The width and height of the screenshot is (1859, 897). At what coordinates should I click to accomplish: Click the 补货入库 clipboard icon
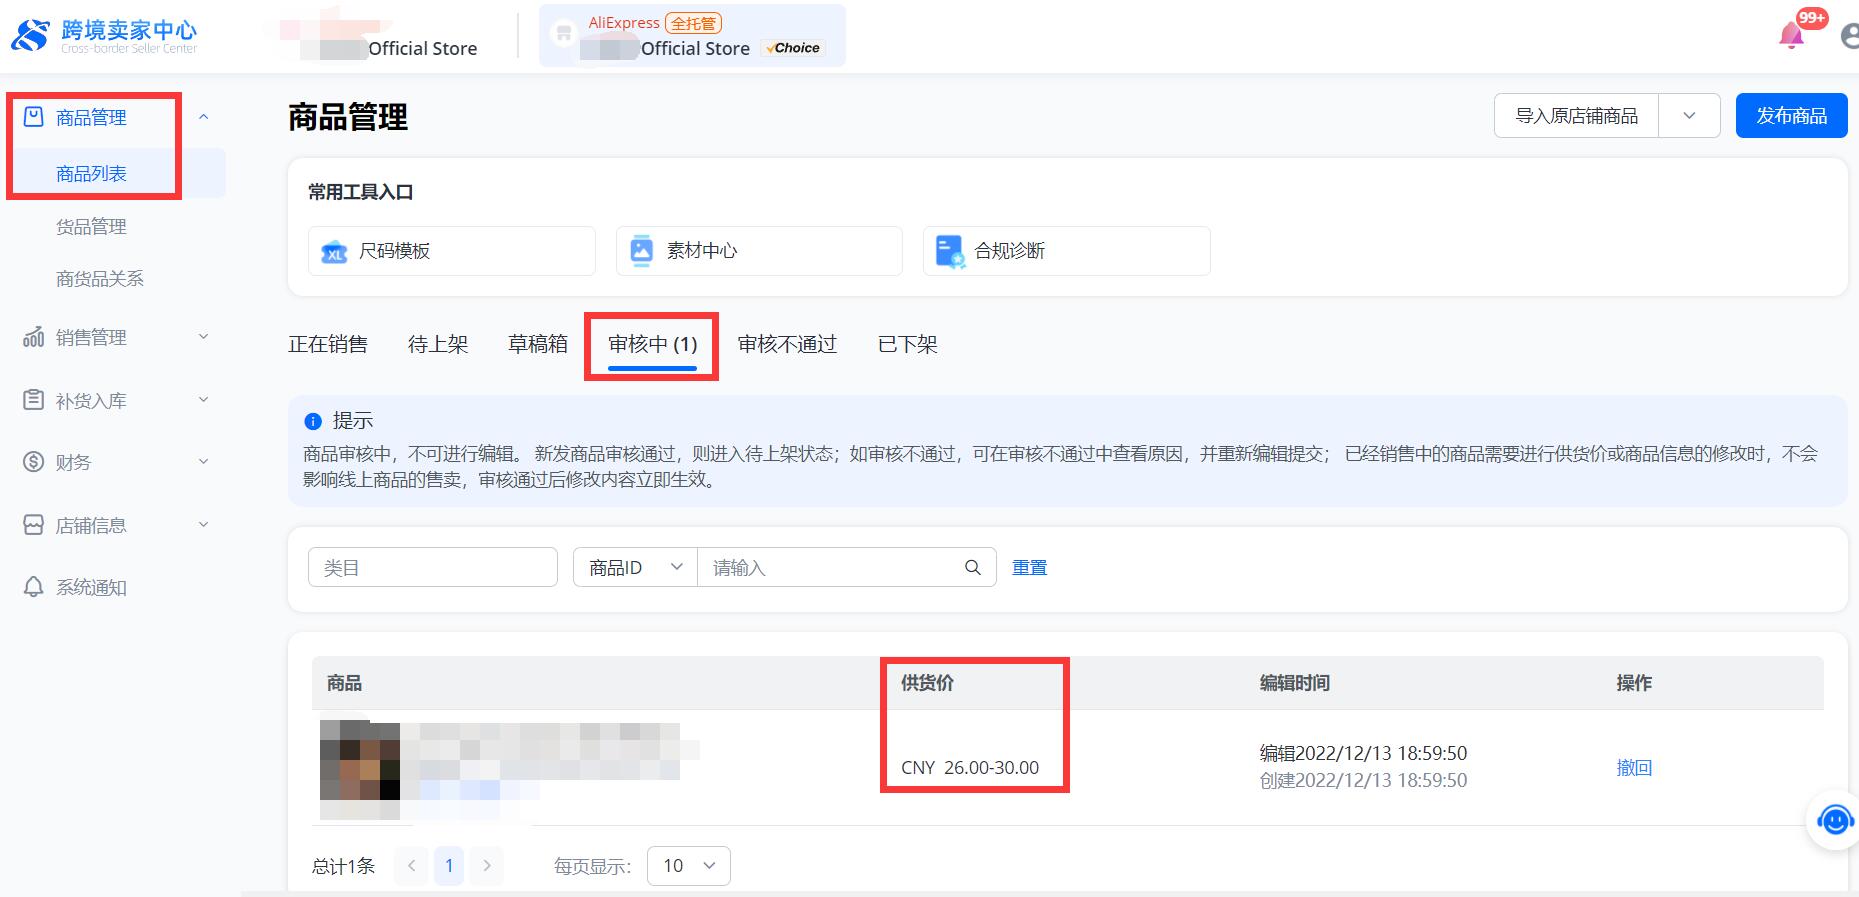click(34, 400)
